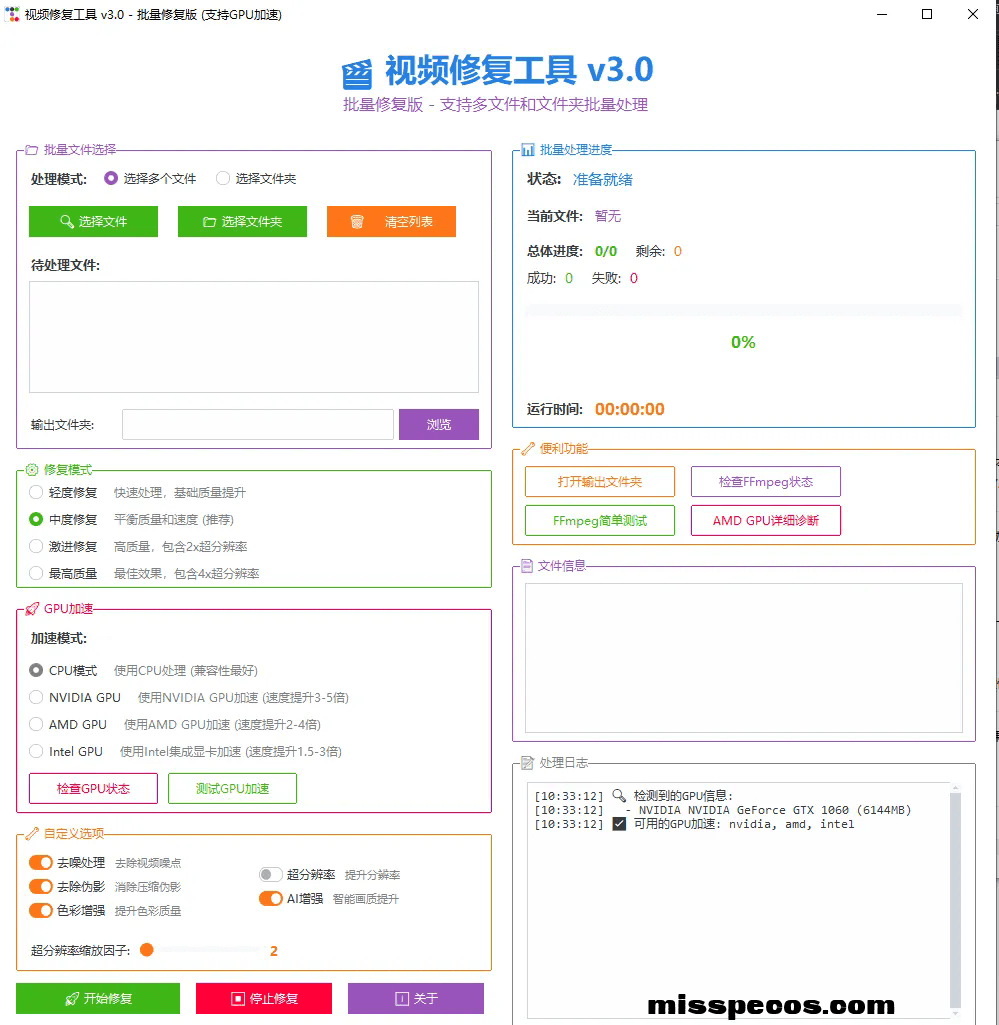Click the document icon beside 文件信息
The image size is (999, 1025).
pyautogui.click(x=526, y=566)
